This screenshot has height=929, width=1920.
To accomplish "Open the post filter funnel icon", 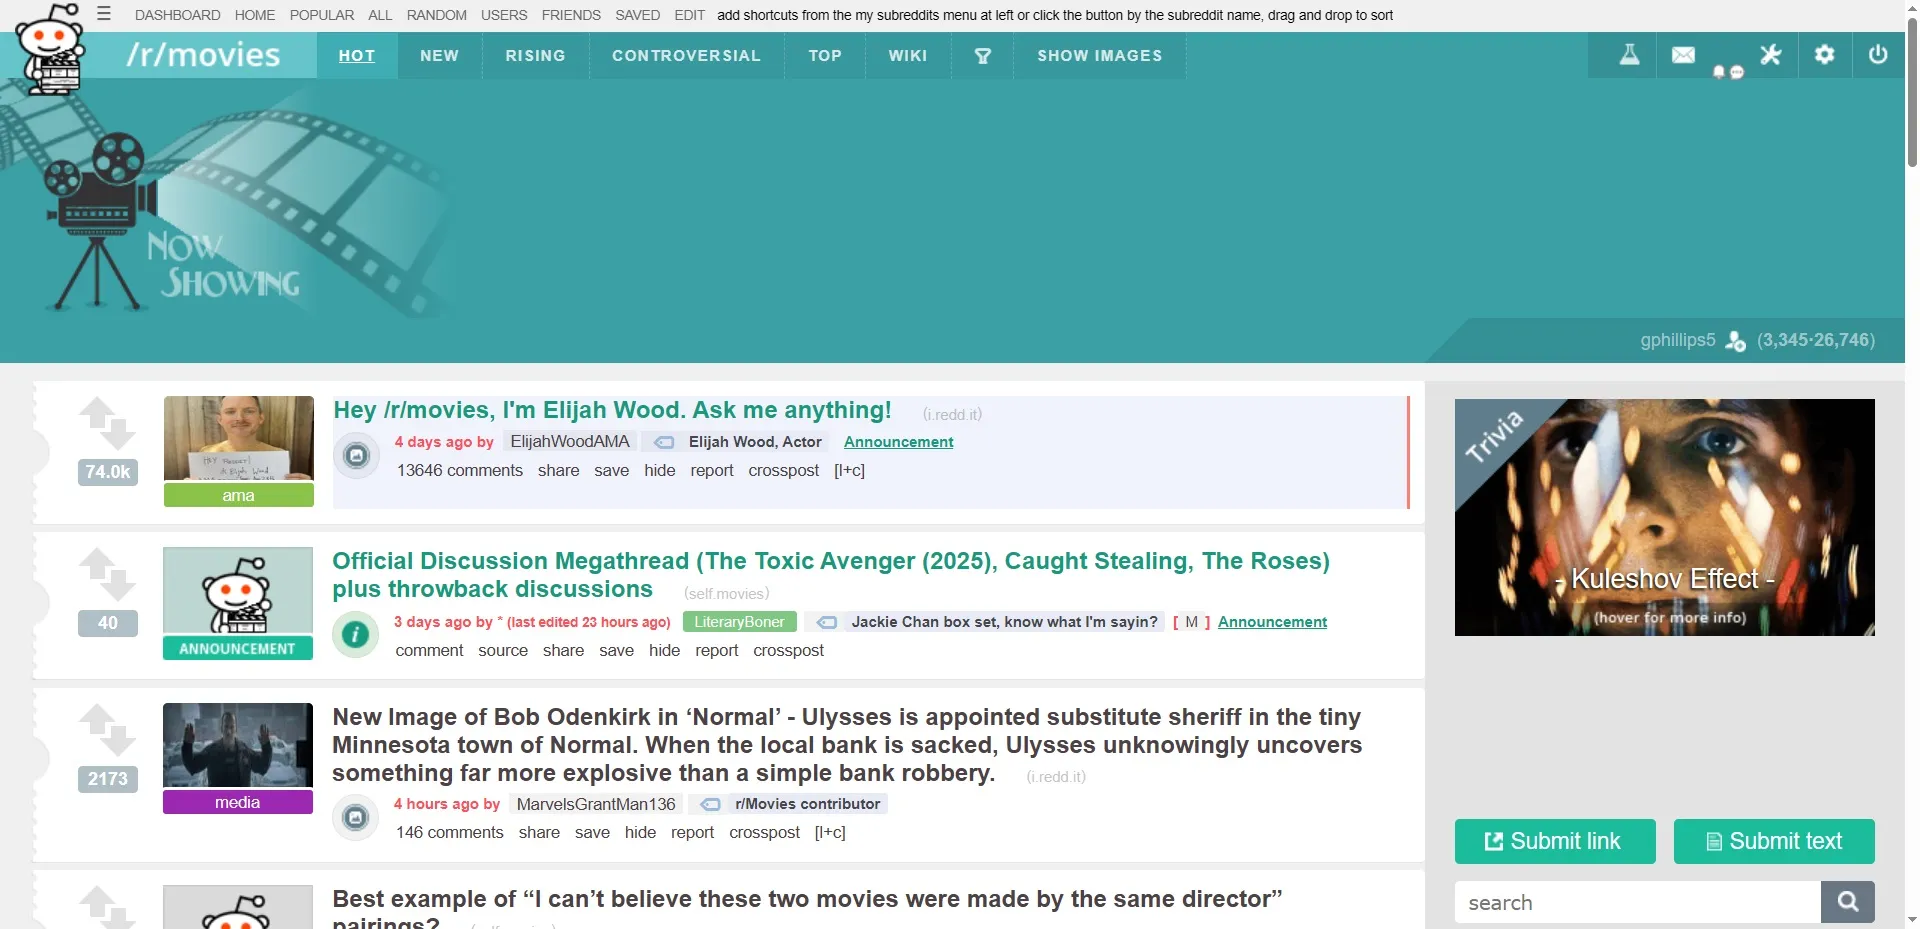I will 983,56.
